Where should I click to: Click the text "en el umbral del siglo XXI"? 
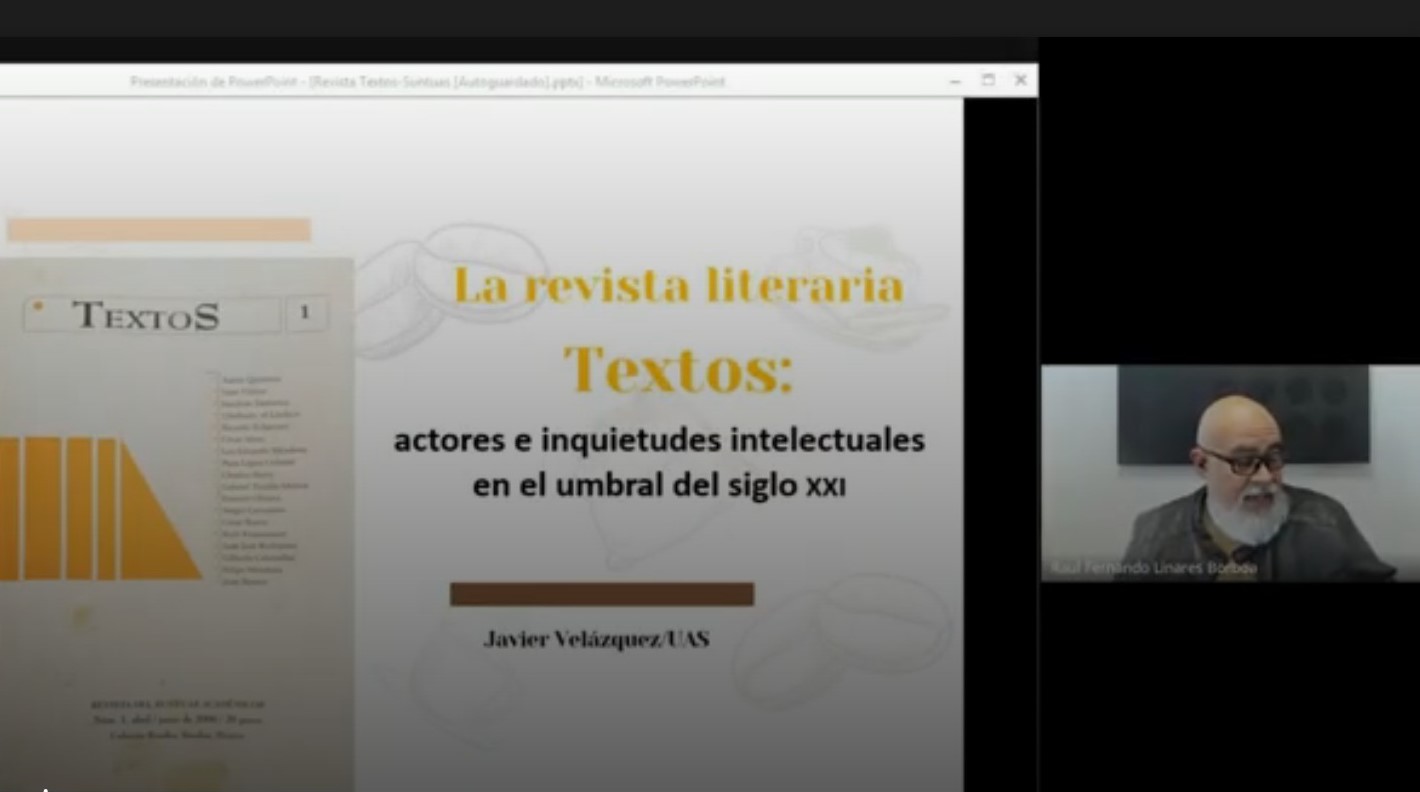(659, 487)
